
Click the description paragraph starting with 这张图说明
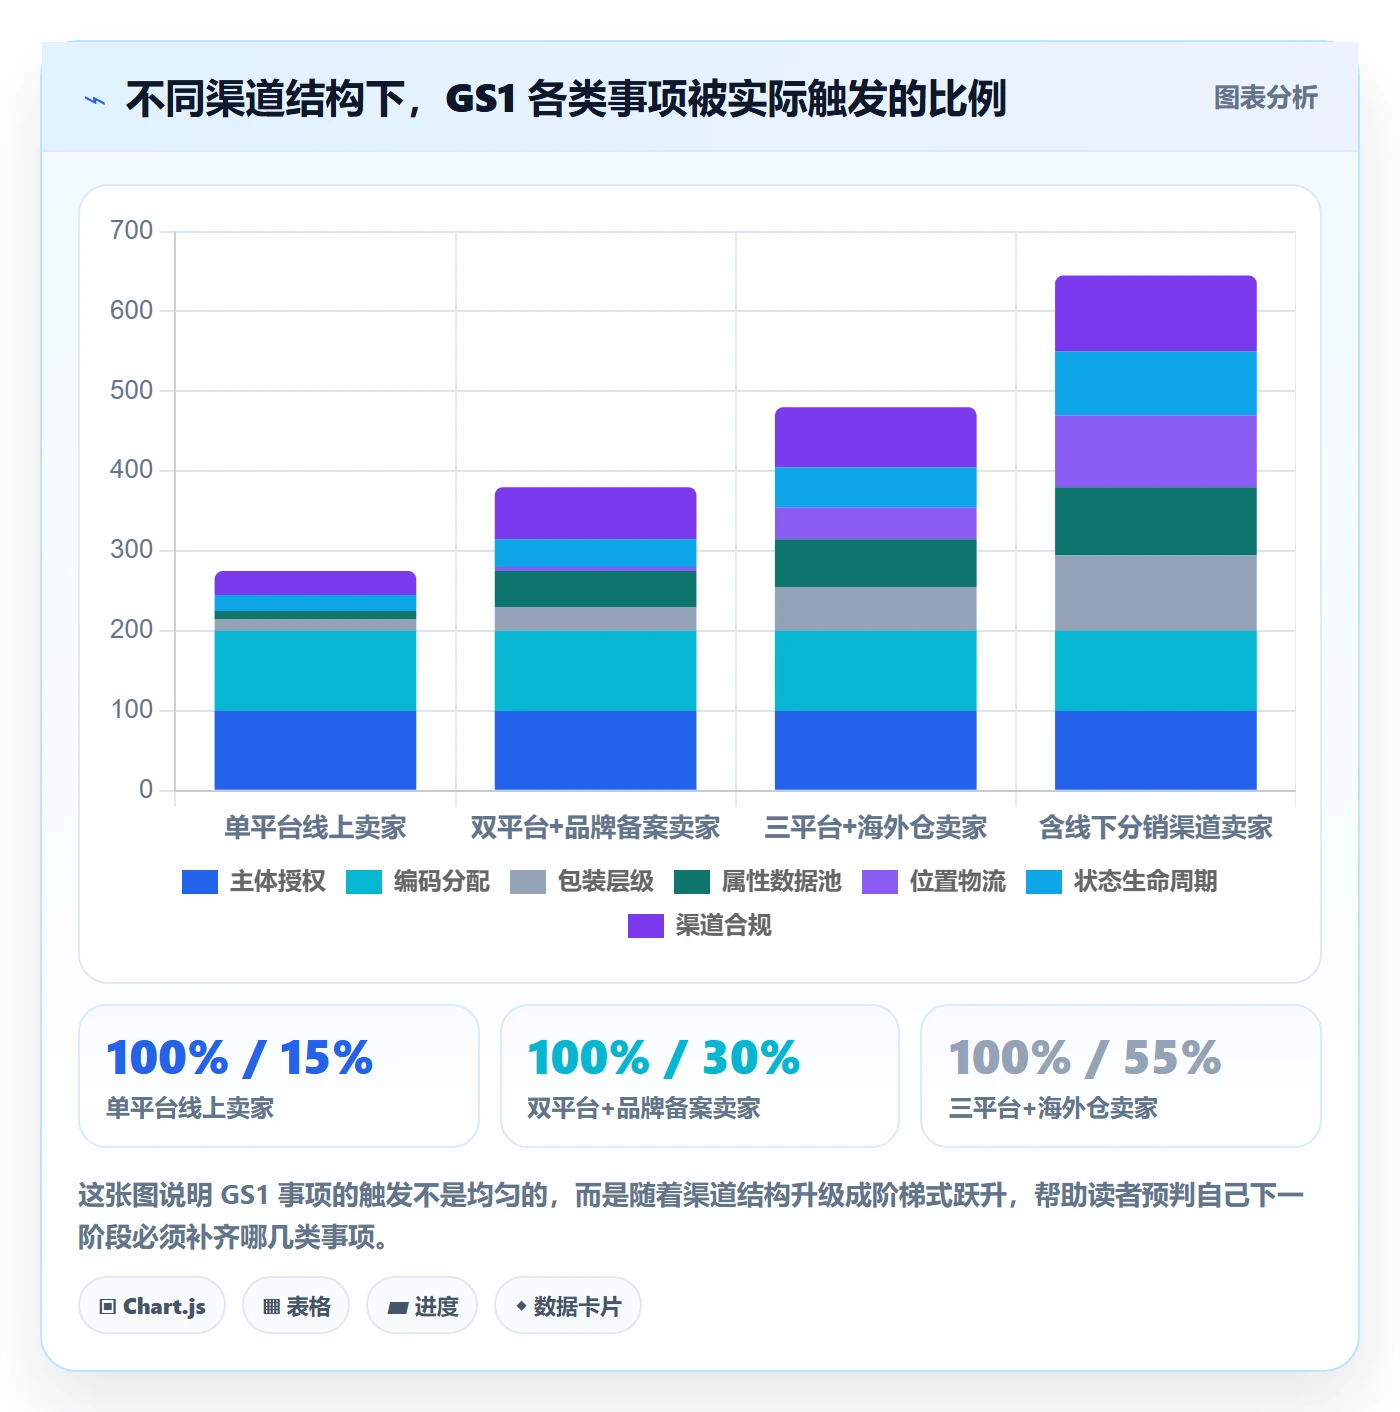692,1216
